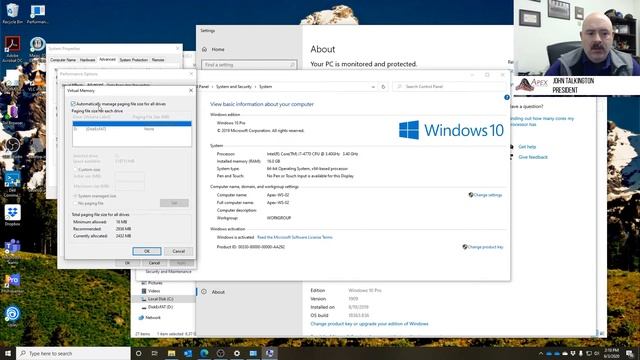Select Local Disk (C:) in File Explorer tree
The image size is (640, 360).
point(160,299)
